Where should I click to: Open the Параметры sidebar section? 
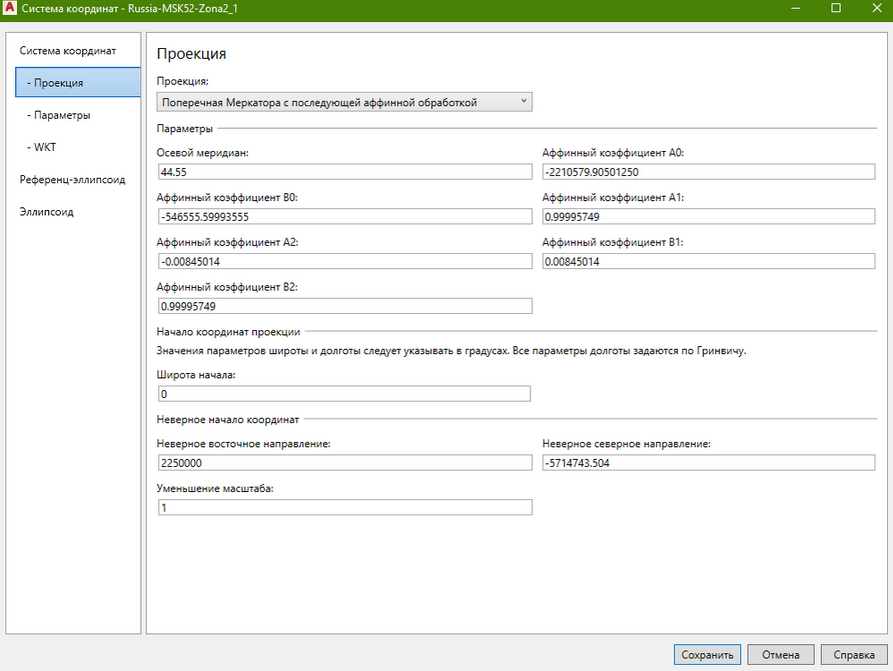(62, 115)
